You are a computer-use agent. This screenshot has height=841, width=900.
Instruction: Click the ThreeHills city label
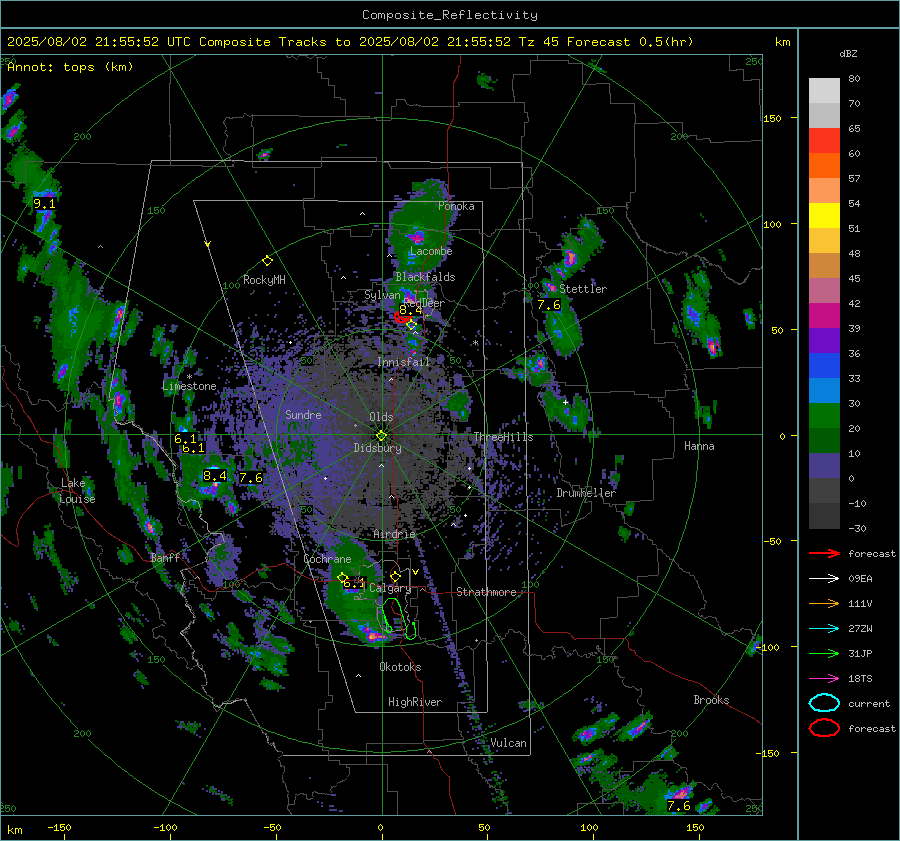[x=503, y=437]
